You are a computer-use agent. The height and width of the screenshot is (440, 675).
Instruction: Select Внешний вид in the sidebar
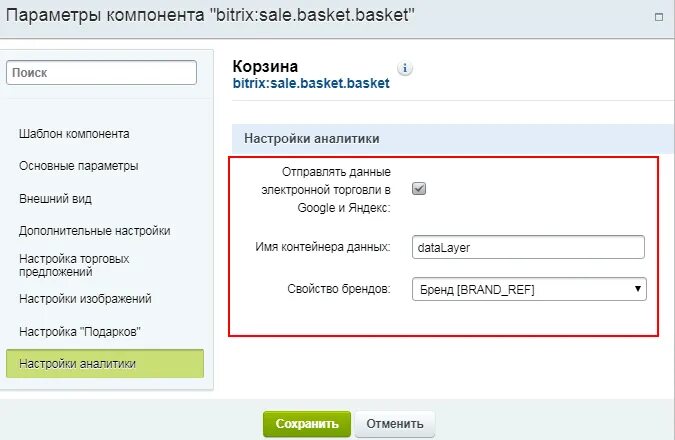(56, 198)
